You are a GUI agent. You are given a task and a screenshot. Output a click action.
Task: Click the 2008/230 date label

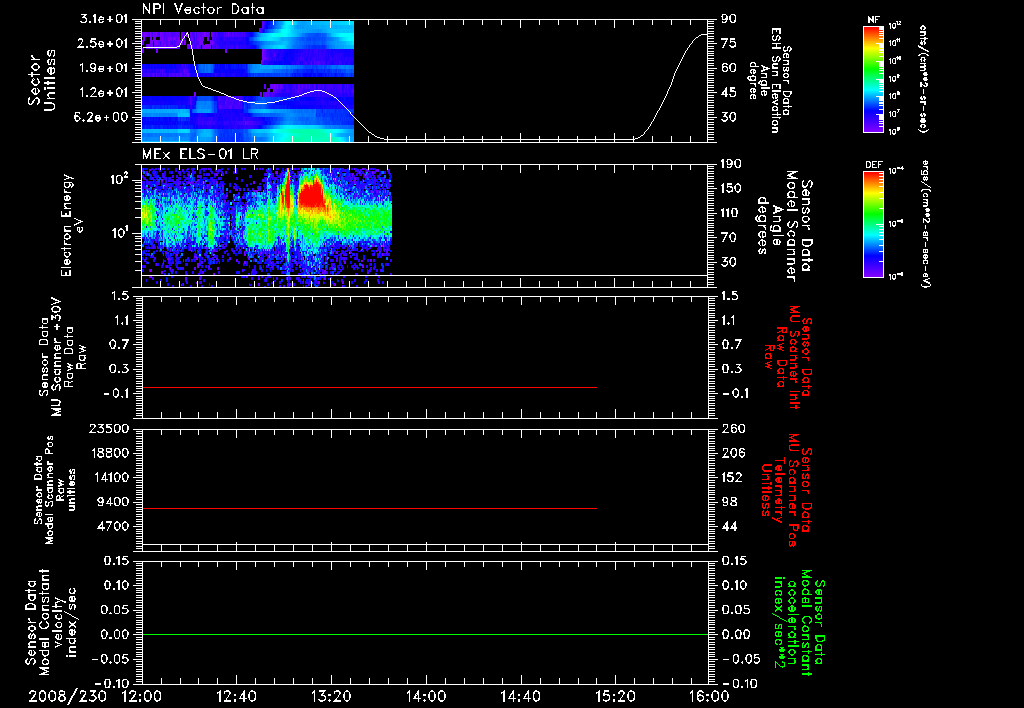[67, 696]
